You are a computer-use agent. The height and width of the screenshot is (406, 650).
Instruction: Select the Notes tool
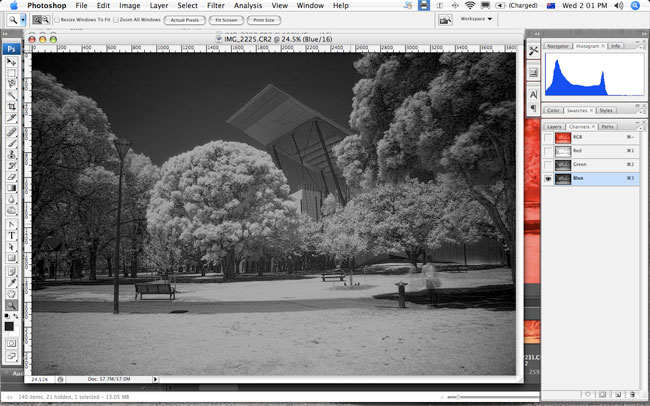click(x=12, y=272)
